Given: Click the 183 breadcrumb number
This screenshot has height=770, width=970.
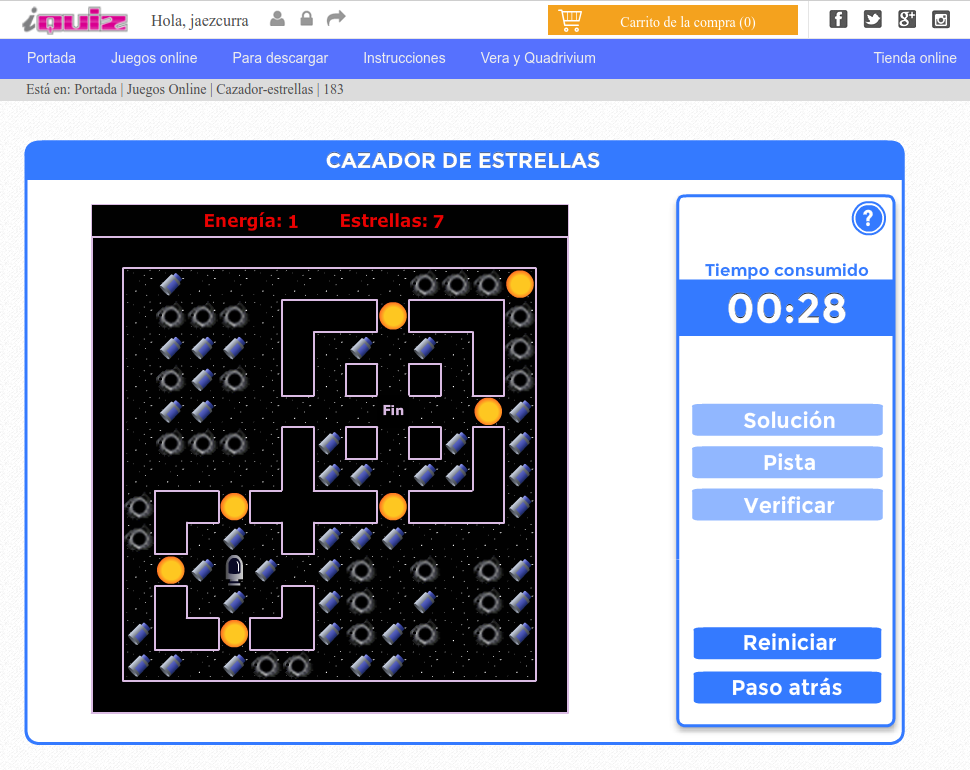Looking at the screenshot, I should [x=333, y=90].
